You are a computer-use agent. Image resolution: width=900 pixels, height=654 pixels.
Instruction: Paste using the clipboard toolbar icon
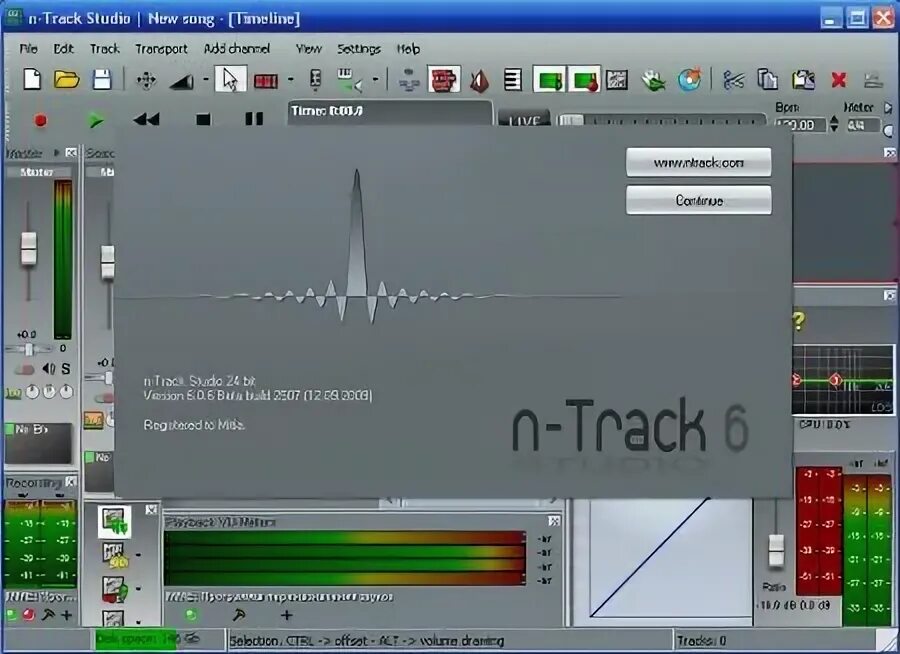(804, 80)
